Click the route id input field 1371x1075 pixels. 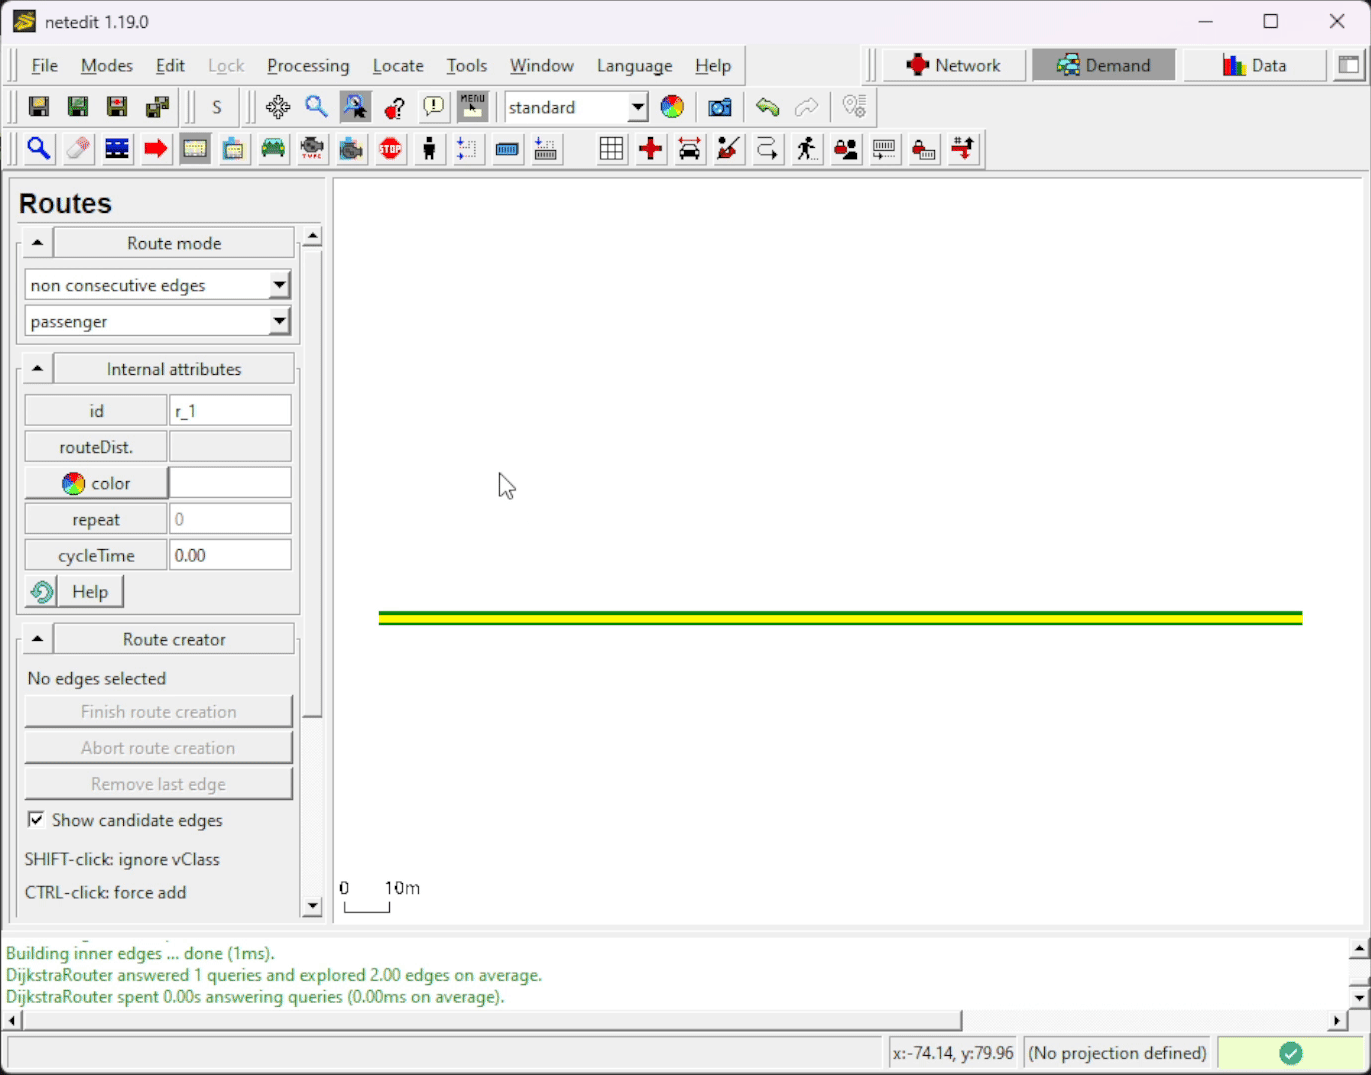point(230,411)
